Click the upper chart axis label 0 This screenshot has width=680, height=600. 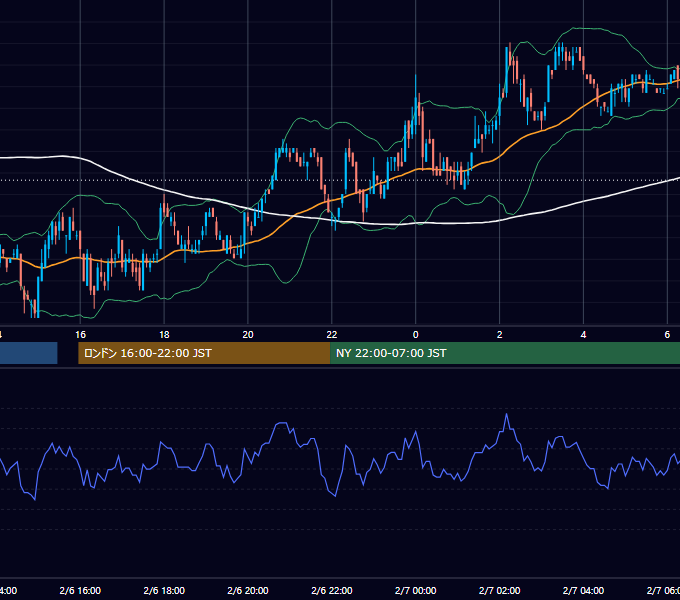415,335
